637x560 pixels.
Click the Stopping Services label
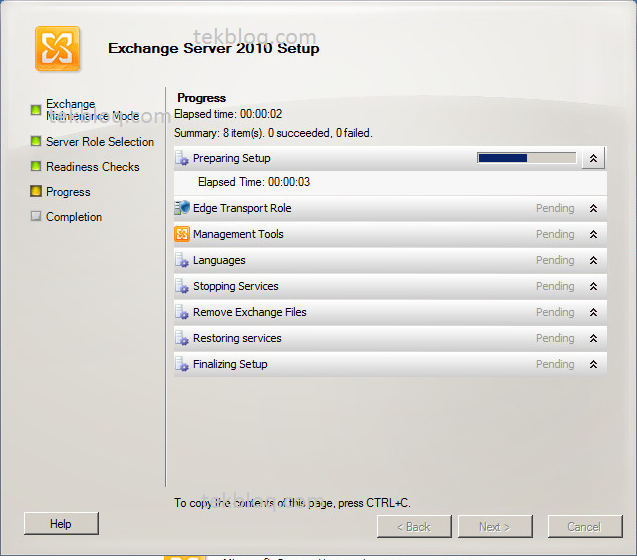[236, 286]
